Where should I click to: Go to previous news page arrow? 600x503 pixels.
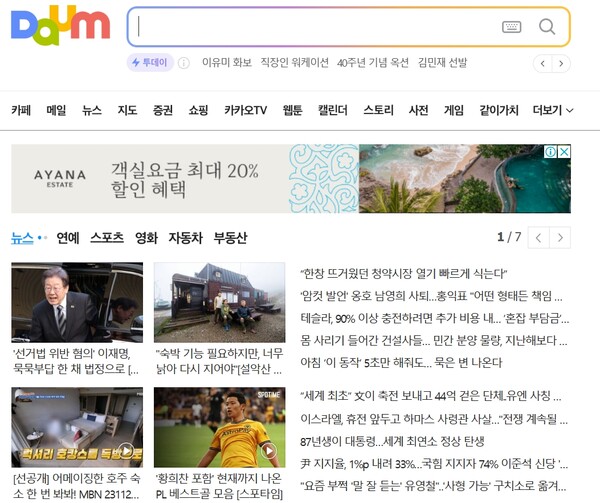(x=538, y=238)
